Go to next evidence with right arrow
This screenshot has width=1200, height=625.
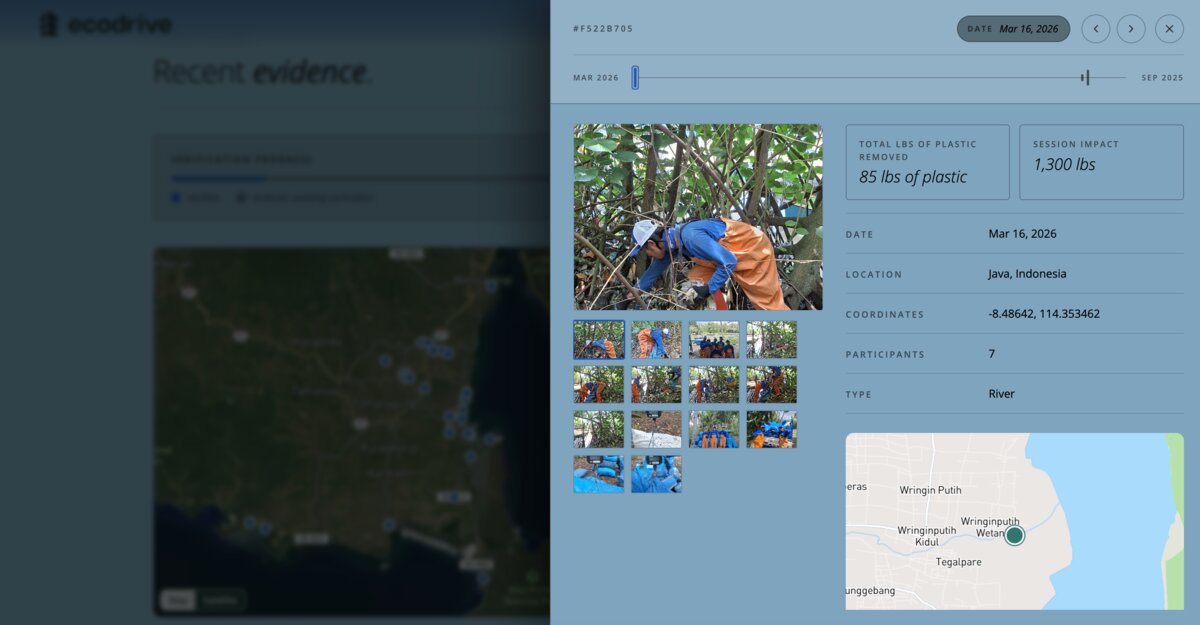tap(1131, 29)
